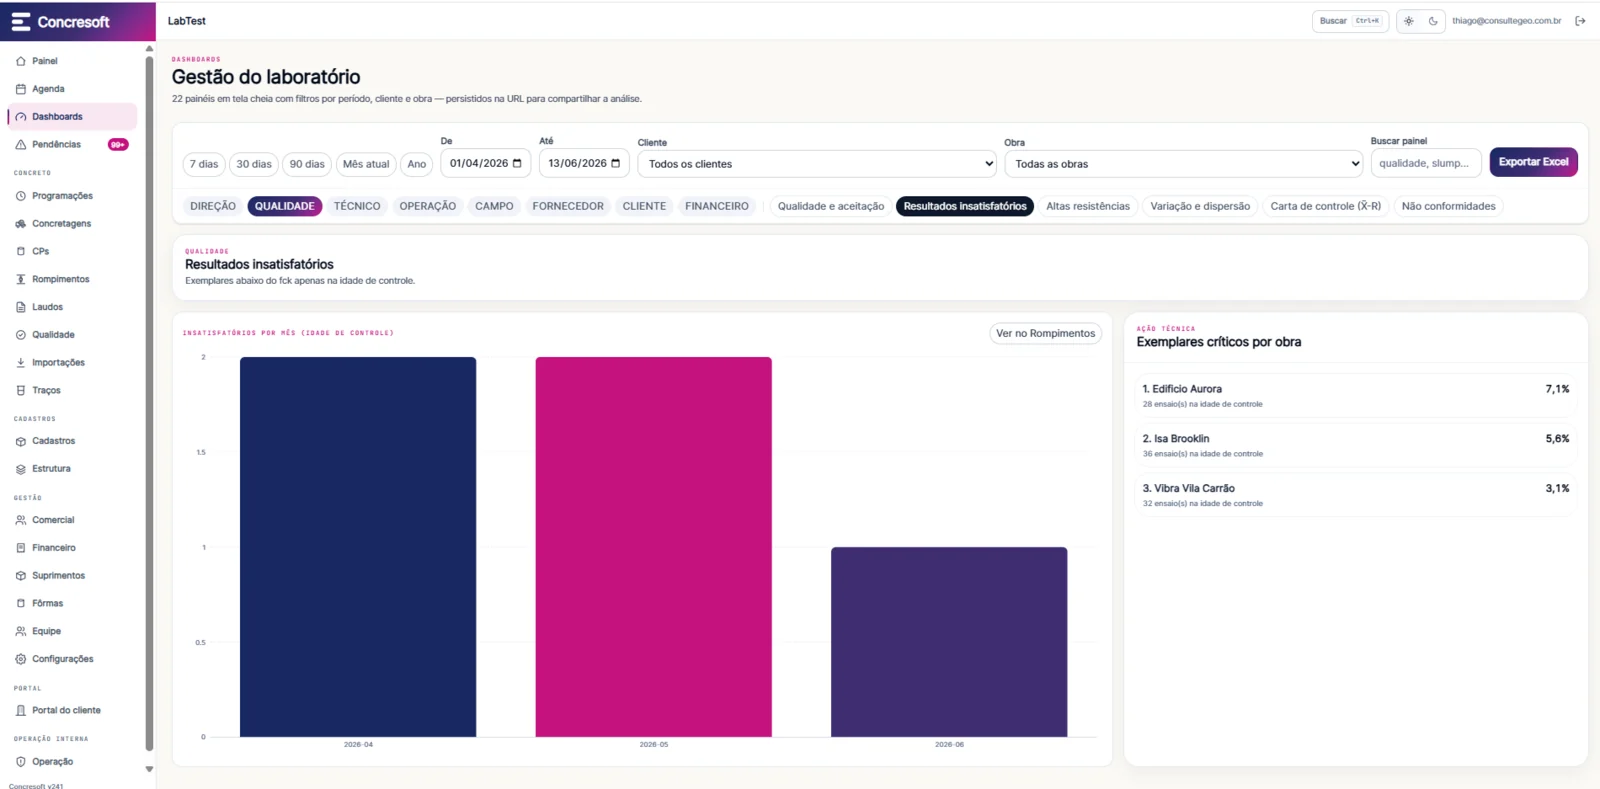The height and width of the screenshot is (789, 1600).
Task: Click Ver no Rompimentos button
Action: click(1046, 334)
